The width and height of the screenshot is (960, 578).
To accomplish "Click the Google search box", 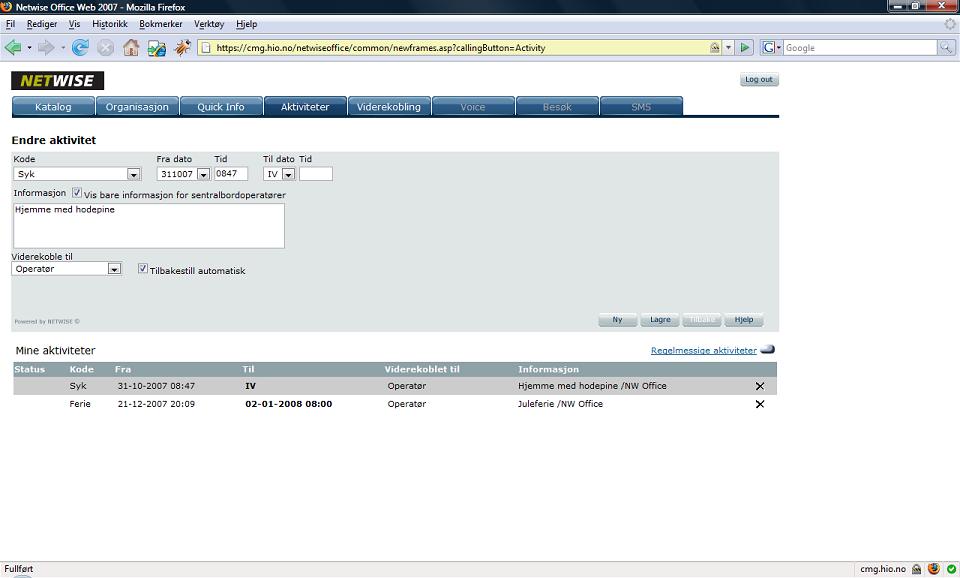I will point(860,48).
